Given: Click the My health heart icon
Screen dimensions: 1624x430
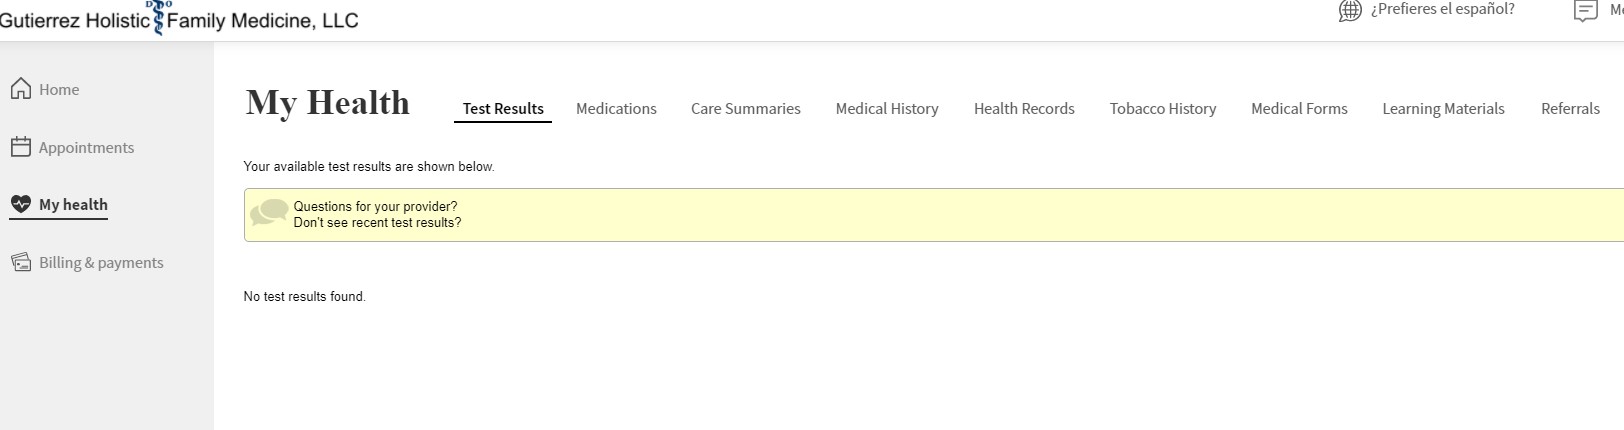Looking at the screenshot, I should 20,204.
